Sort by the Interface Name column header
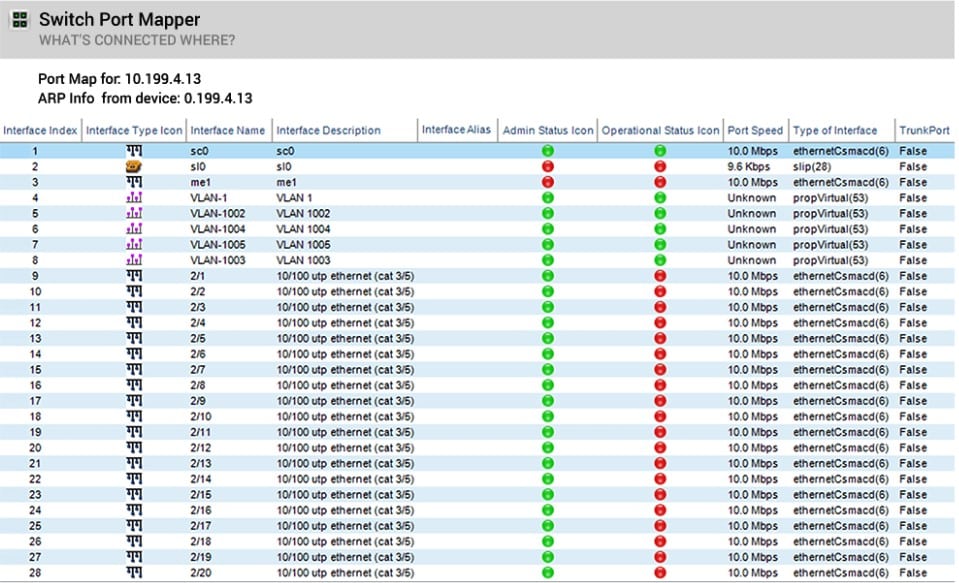 [228, 130]
